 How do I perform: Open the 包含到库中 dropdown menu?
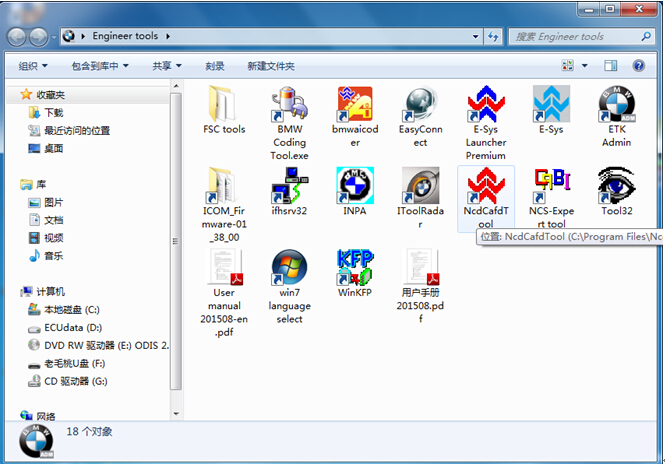[100, 66]
